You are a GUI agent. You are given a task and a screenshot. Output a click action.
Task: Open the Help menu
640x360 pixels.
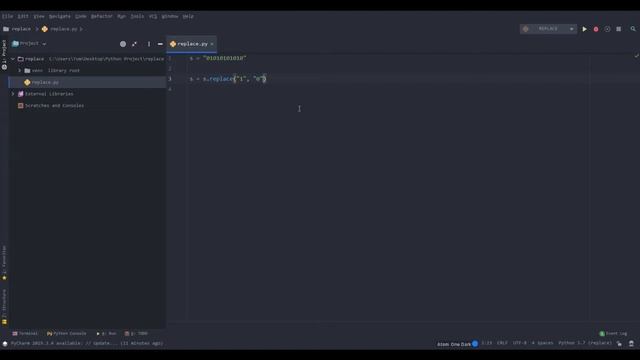[x=188, y=16]
